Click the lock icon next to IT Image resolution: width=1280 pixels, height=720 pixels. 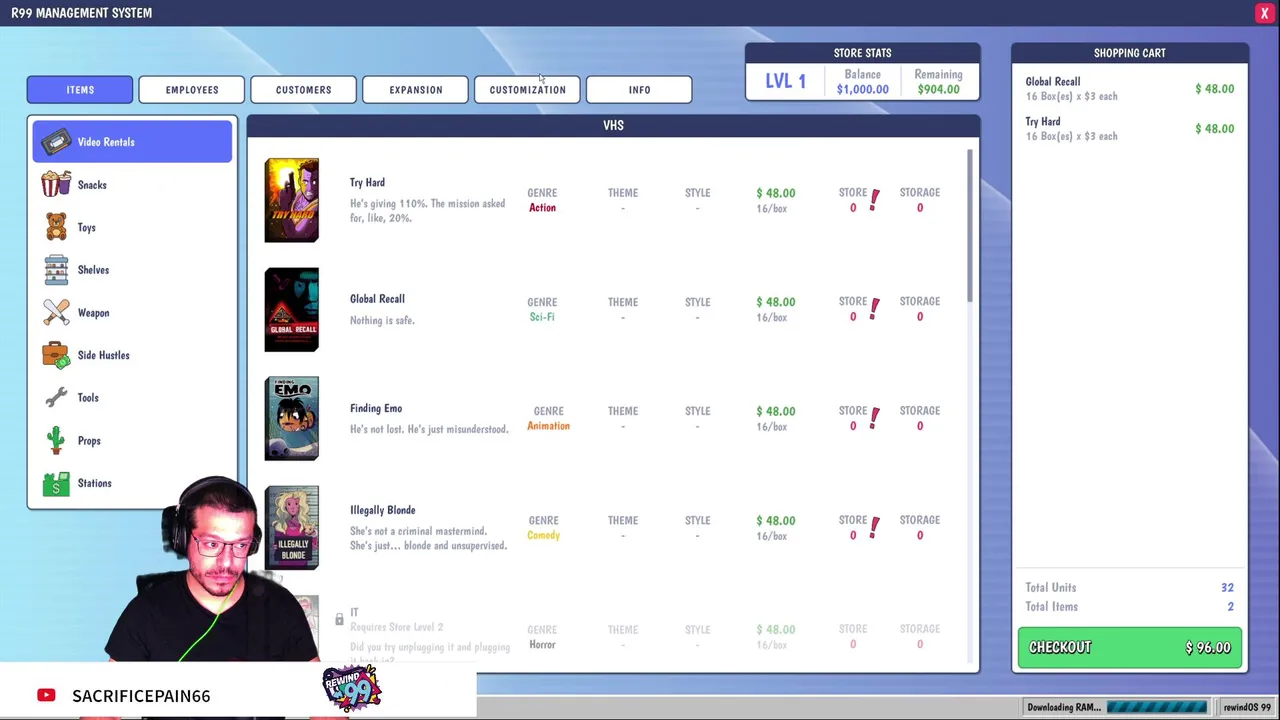pos(339,620)
